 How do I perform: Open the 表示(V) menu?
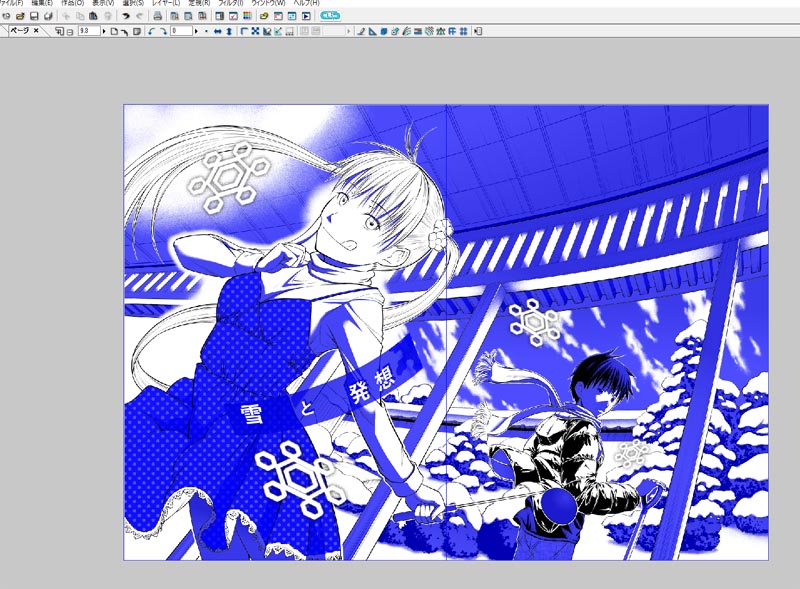point(103,3)
